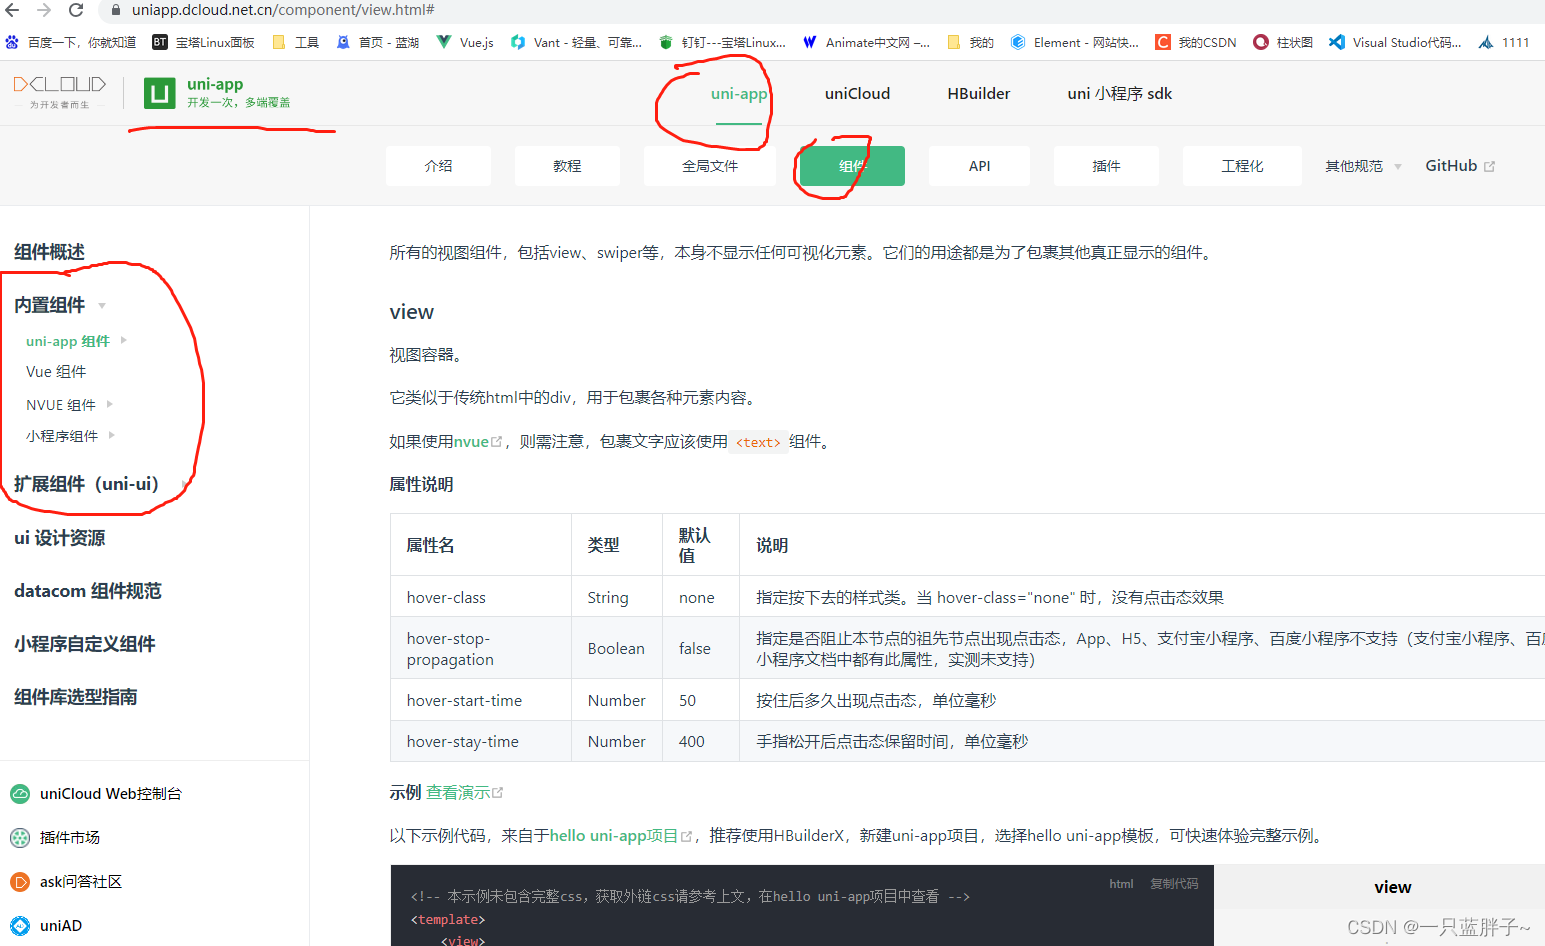Viewport: 1545px width, 946px height.
Task: Expand the uni-app 组件 tree item
Action: (x=69, y=340)
